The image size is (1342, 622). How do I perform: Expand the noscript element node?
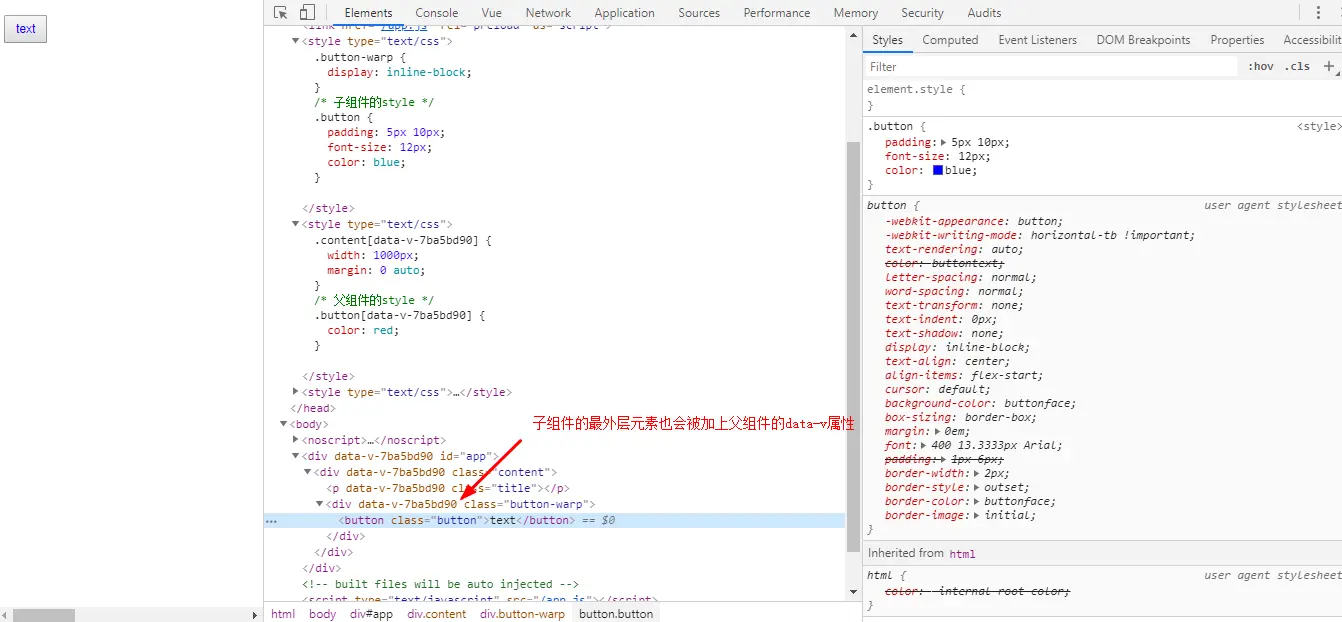[x=295, y=440]
